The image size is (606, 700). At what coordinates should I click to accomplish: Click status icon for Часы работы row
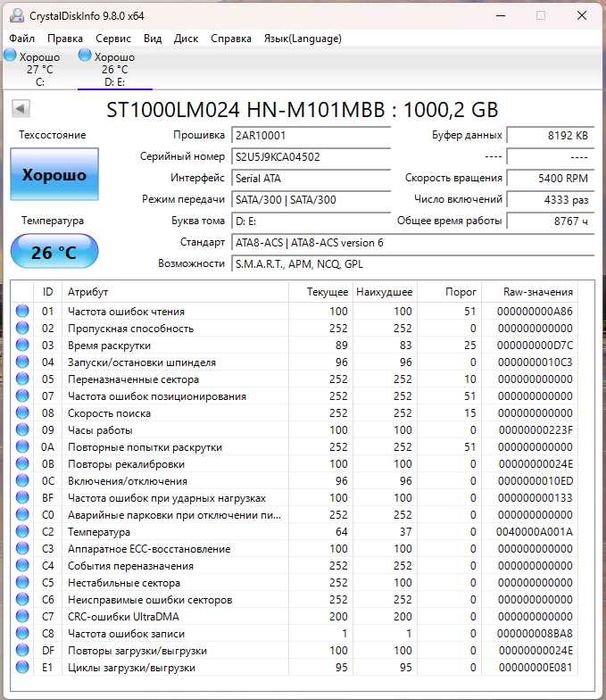[22, 430]
